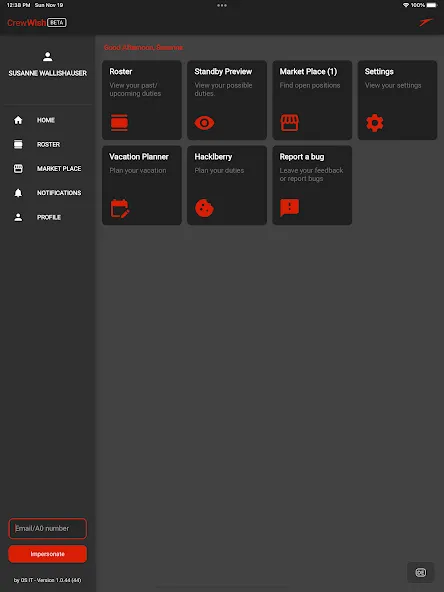Click the notifications bell icon
Screen dimensions: 444x592
click(x=18, y=193)
